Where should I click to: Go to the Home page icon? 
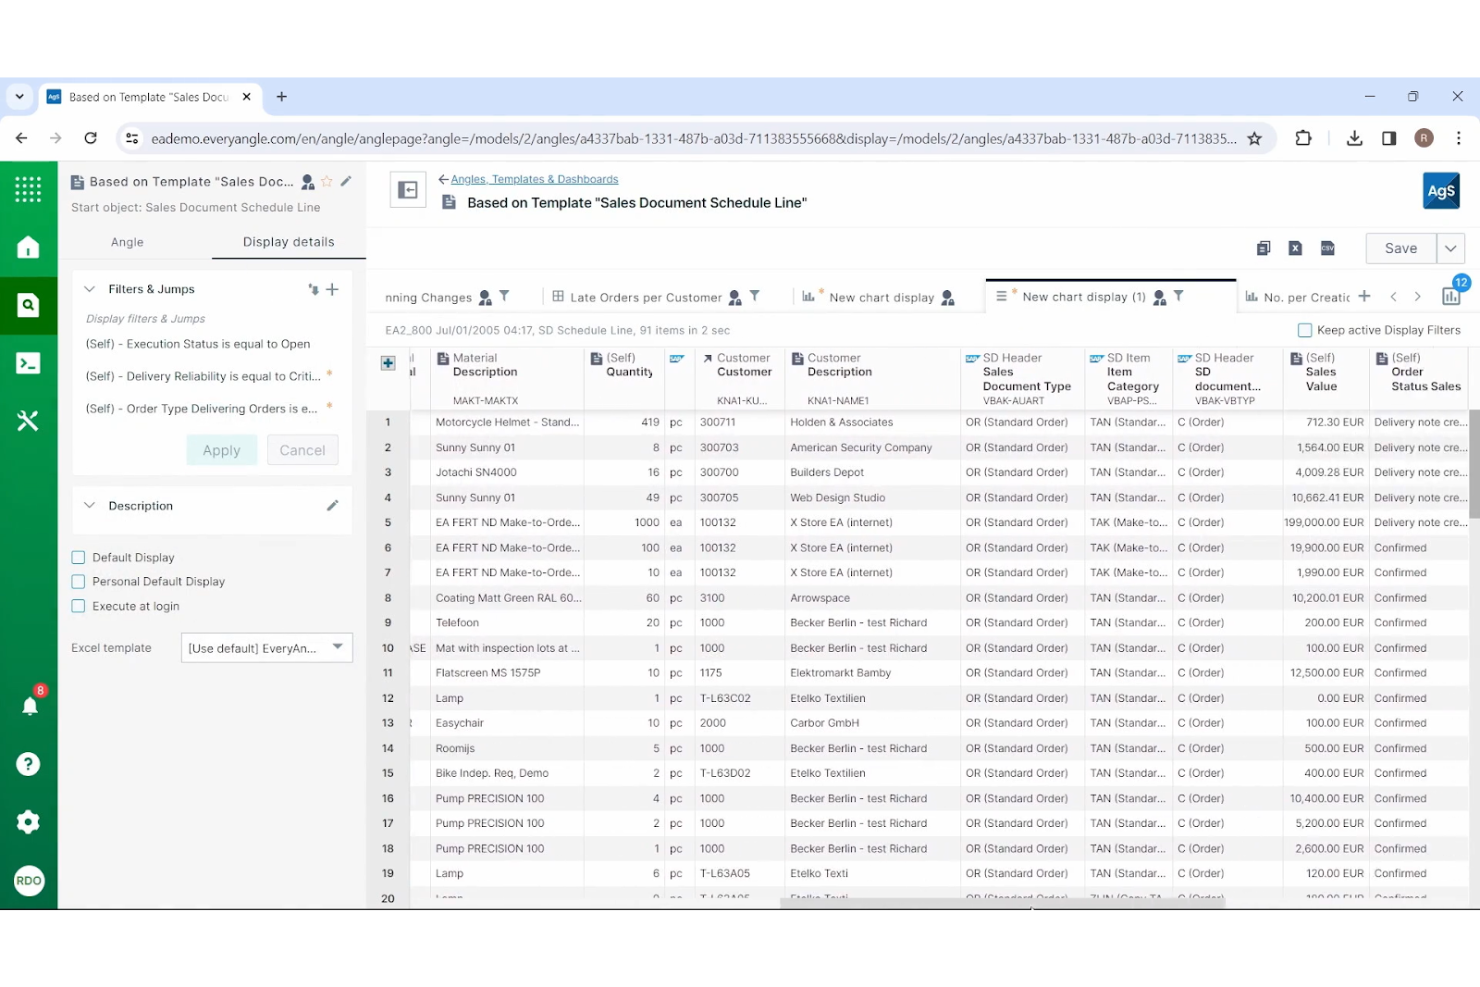tap(28, 247)
